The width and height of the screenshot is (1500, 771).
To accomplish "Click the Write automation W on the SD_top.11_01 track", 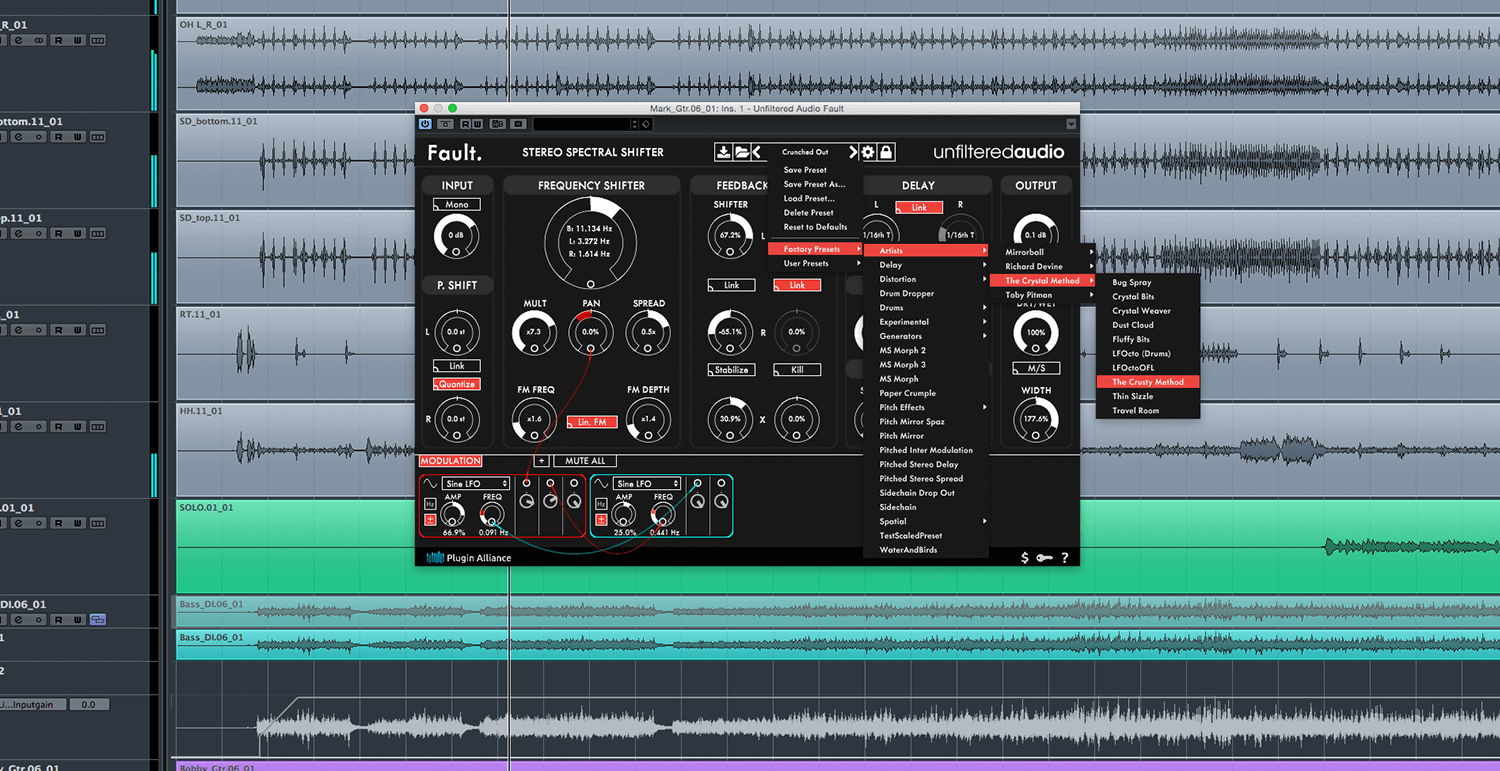I will (76, 233).
